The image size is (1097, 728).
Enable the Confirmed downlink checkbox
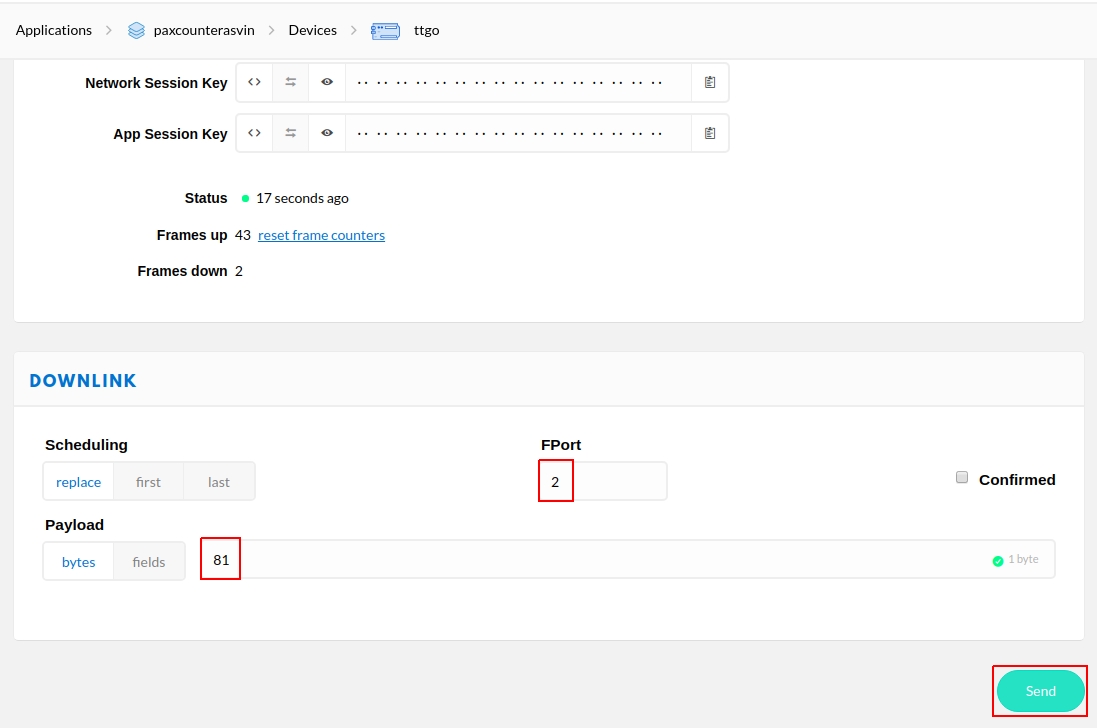[962, 478]
